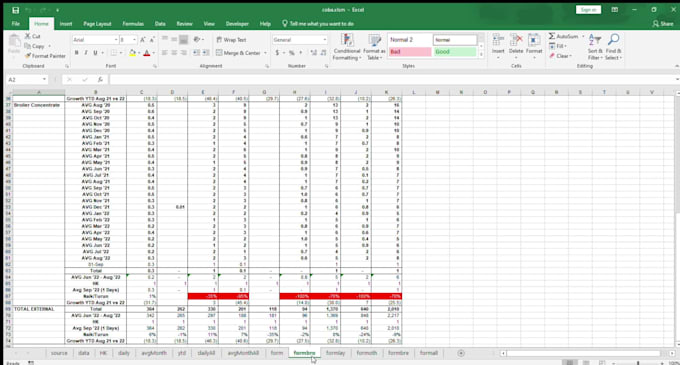Viewport: 680px width, 365px height.
Task: Apply the Bad cell style
Action: click(410, 52)
